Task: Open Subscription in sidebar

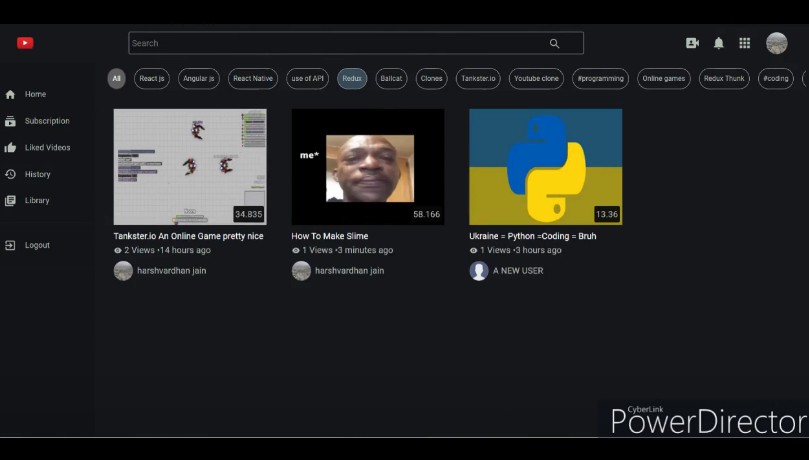Action: (x=47, y=121)
